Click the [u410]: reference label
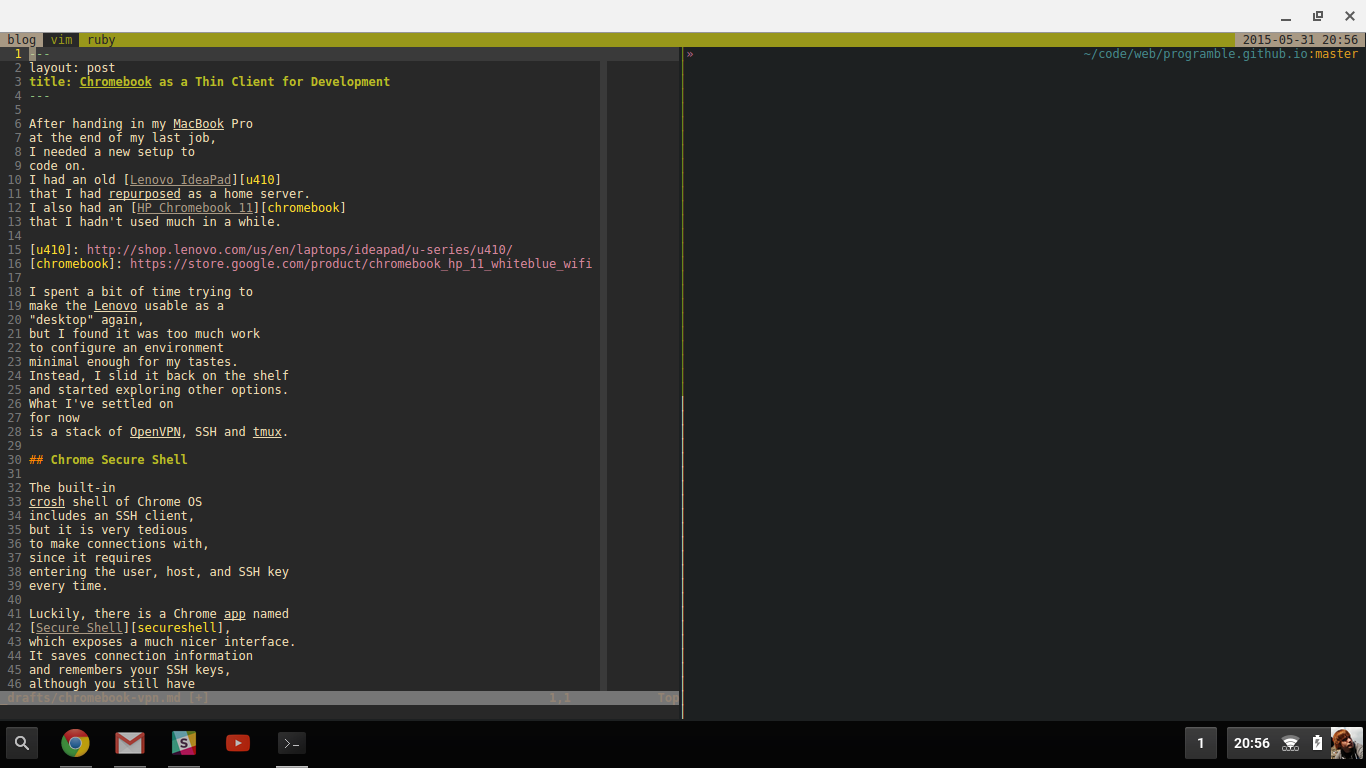 click(x=54, y=250)
